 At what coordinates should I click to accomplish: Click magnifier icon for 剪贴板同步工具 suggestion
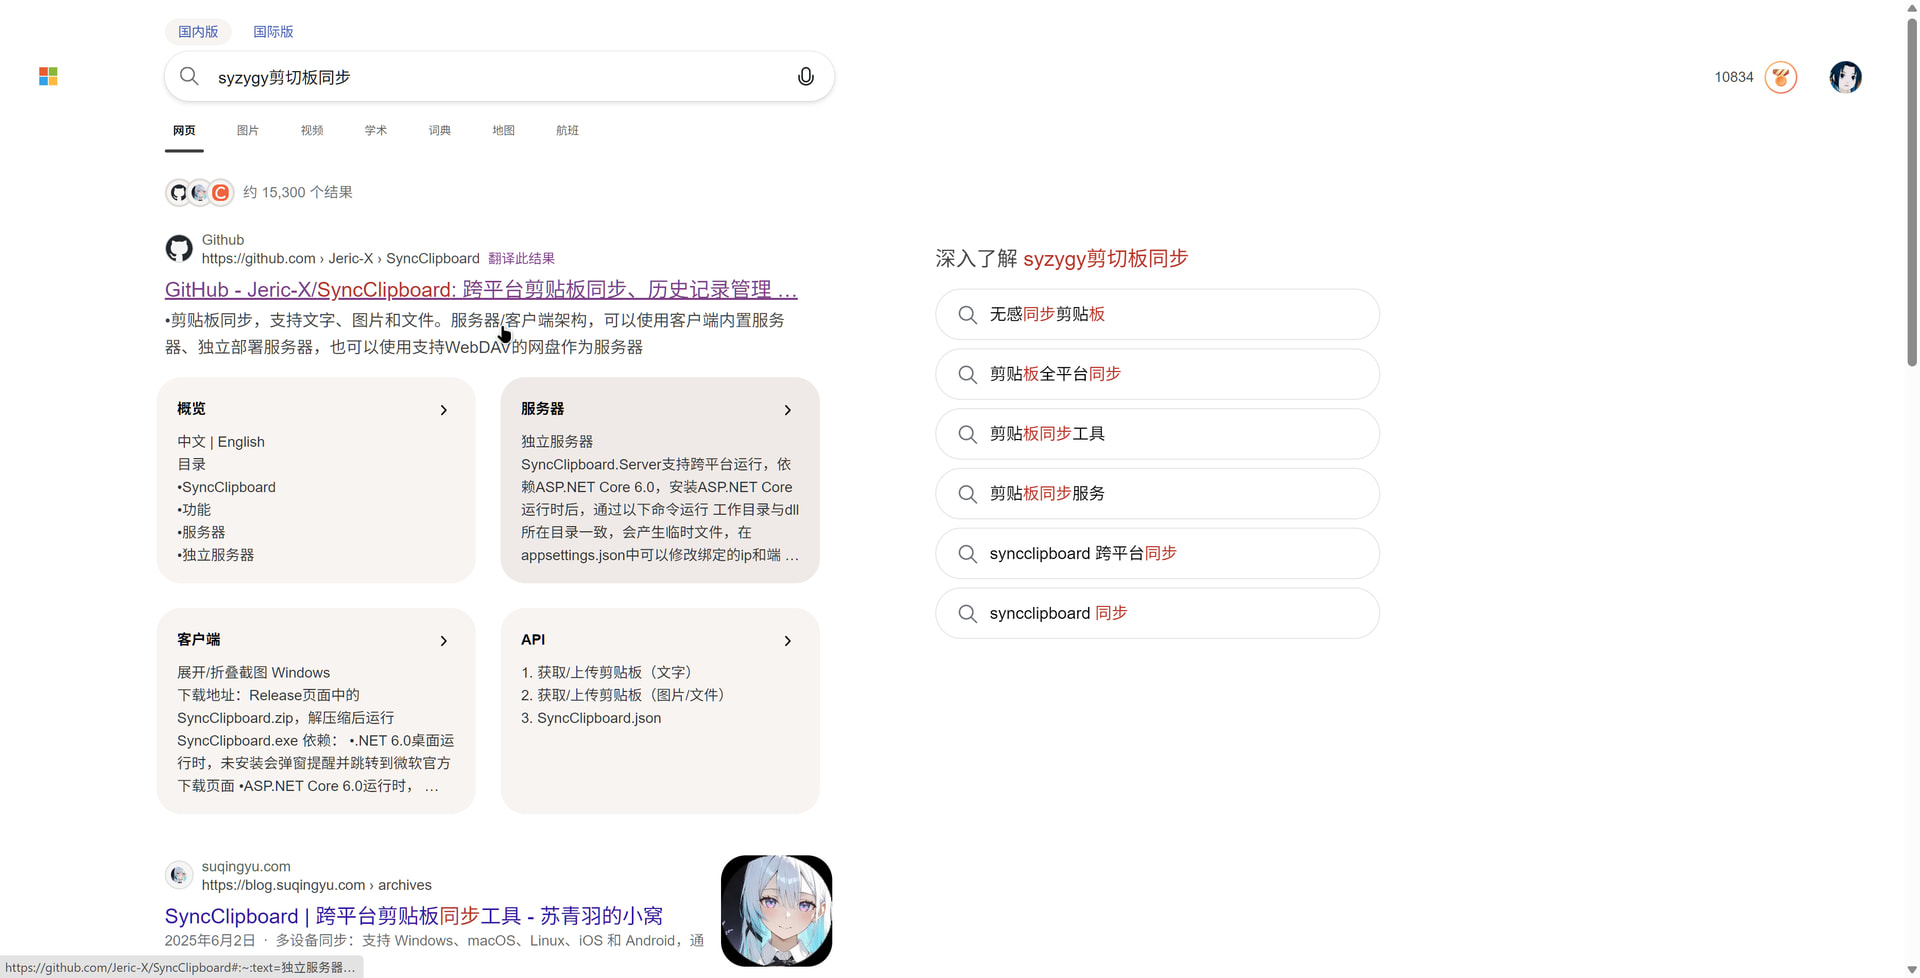point(967,435)
